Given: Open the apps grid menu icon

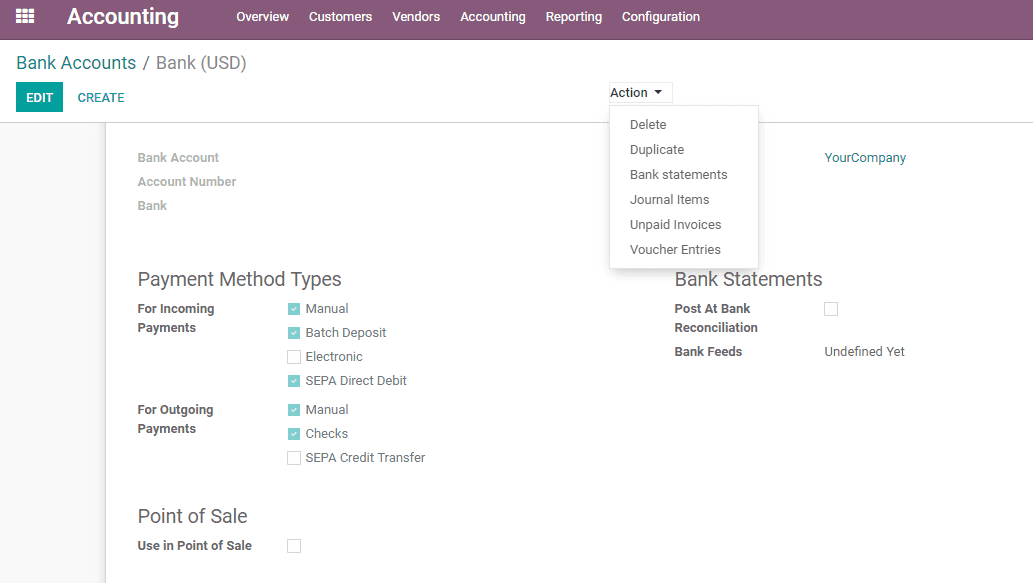Looking at the screenshot, I should tap(25, 16).
